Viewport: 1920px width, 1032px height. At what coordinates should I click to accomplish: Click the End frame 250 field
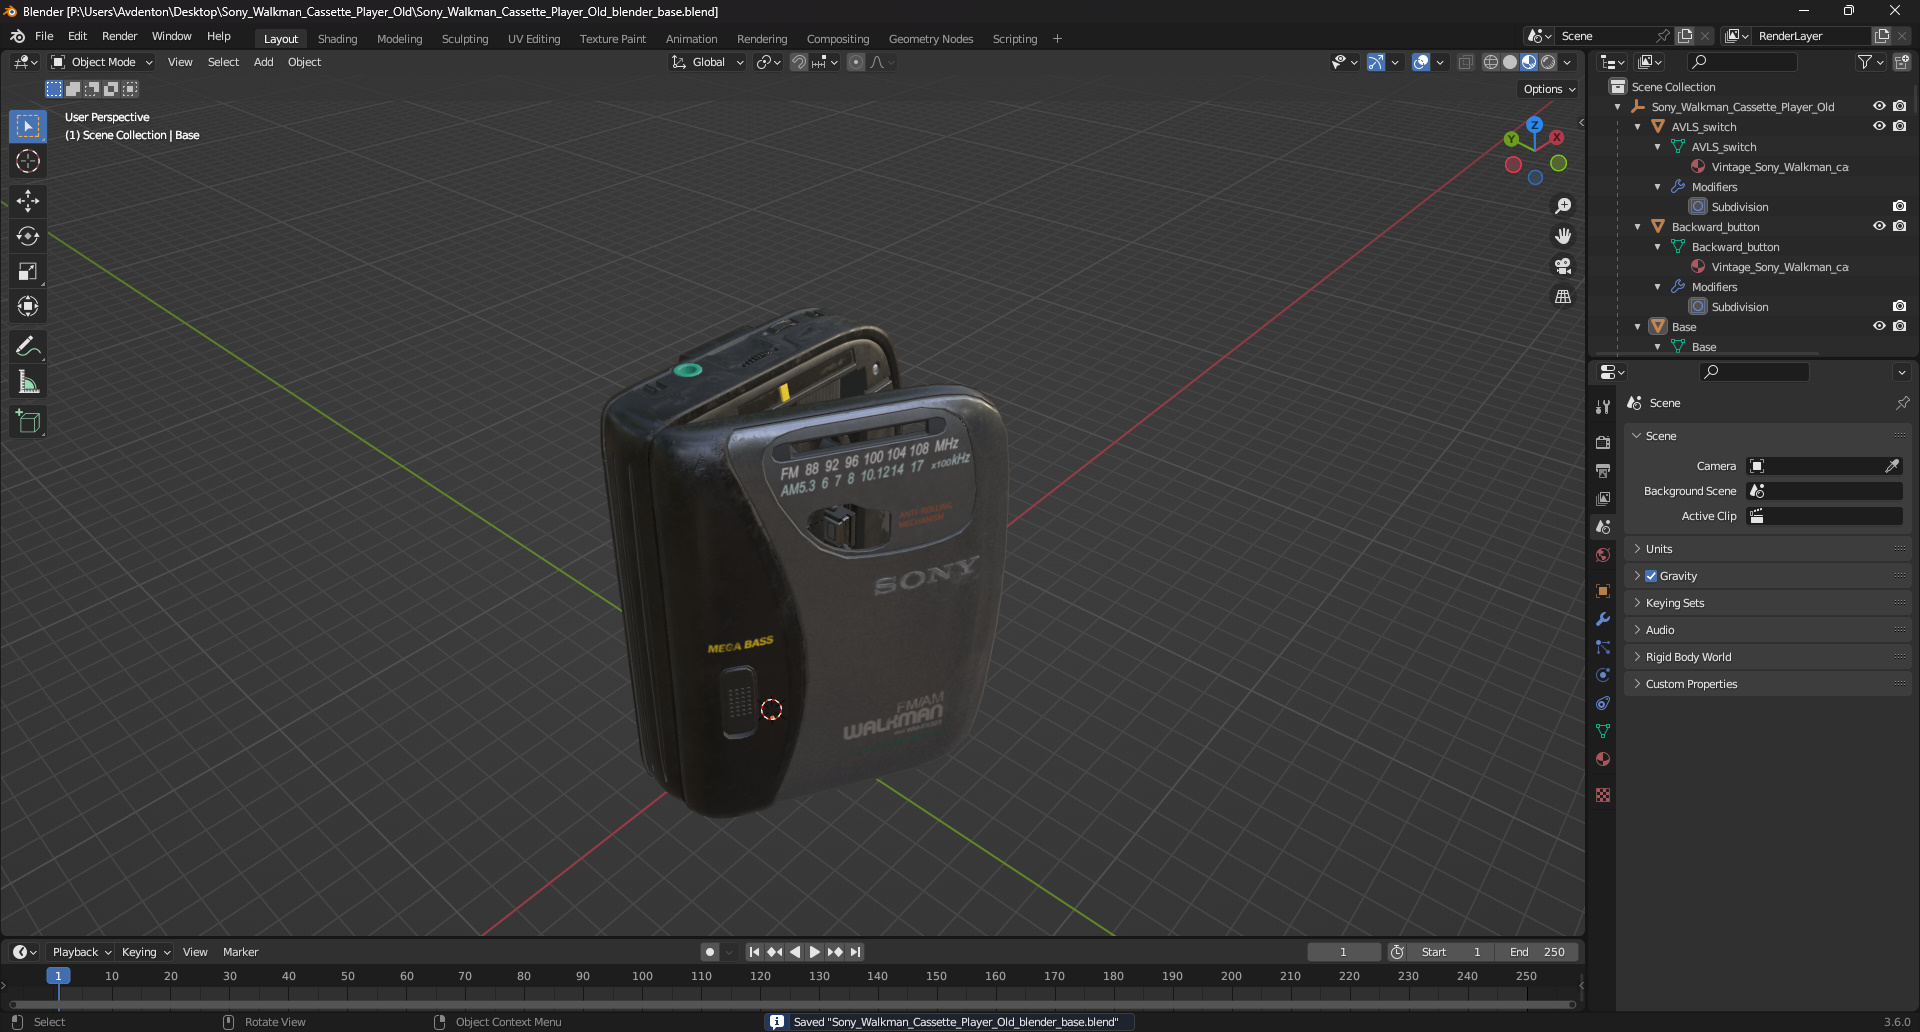point(1537,952)
